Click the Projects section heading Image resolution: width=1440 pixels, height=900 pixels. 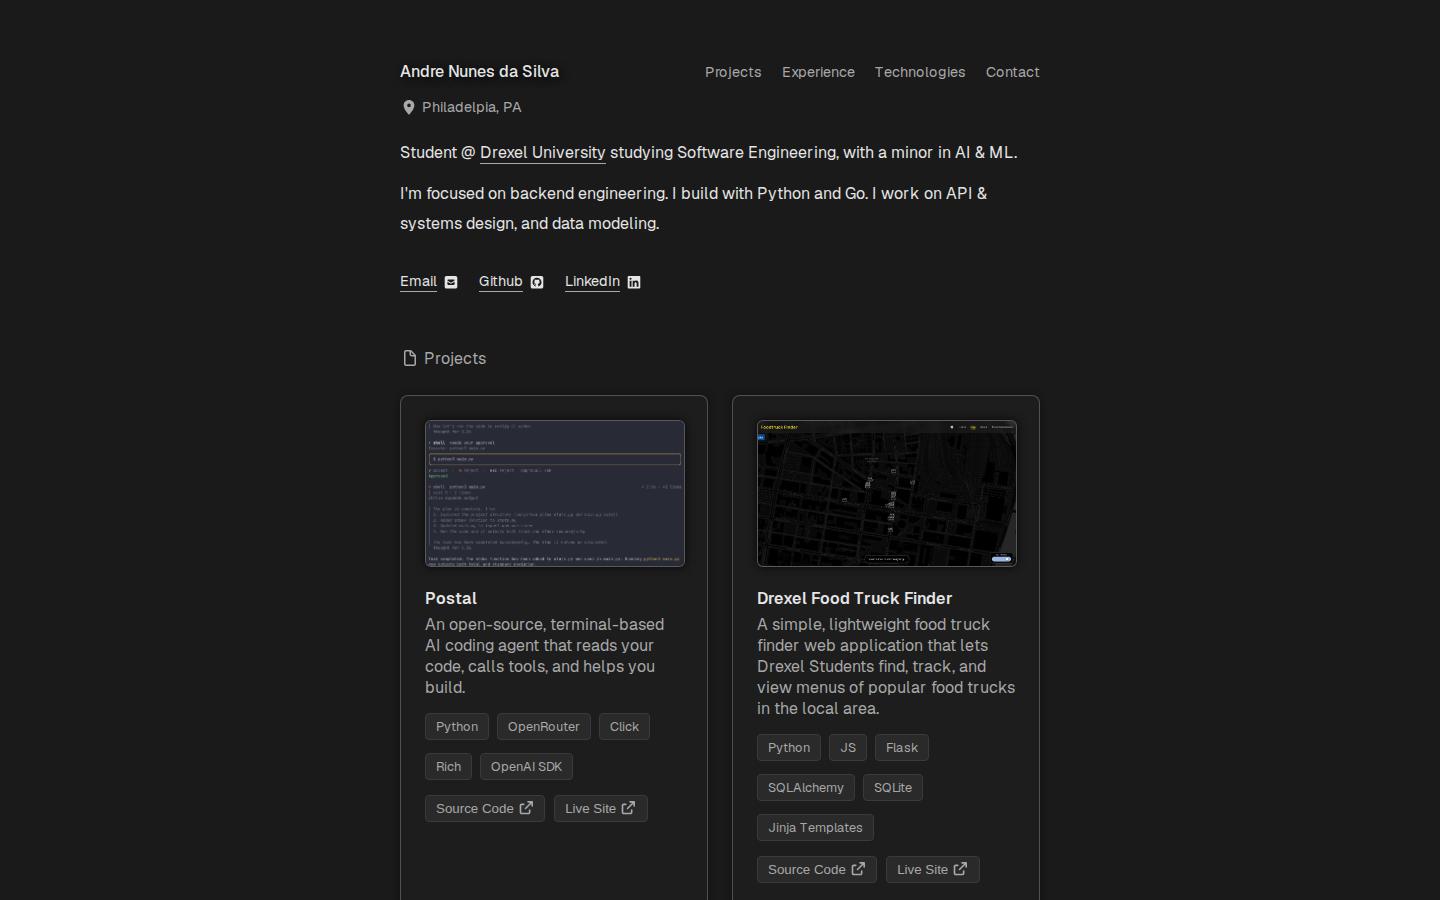(x=455, y=358)
